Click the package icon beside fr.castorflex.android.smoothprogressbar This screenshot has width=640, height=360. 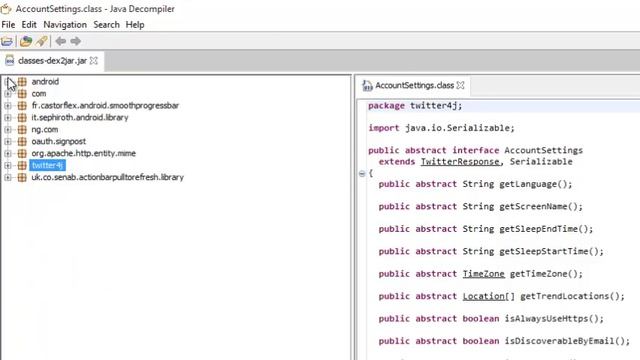pyautogui.click(x=22, y=106)
